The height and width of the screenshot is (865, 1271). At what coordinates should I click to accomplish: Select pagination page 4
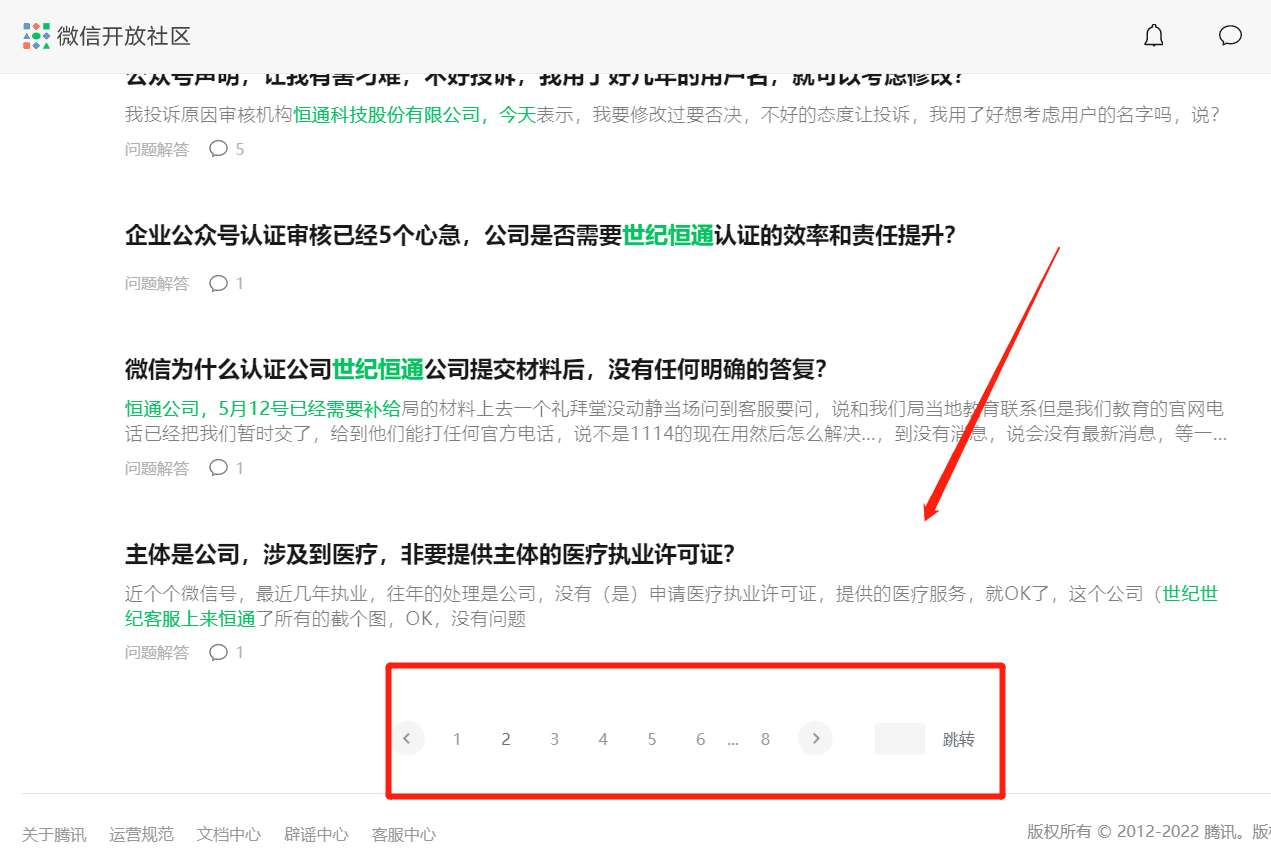(x=603, y=739)
